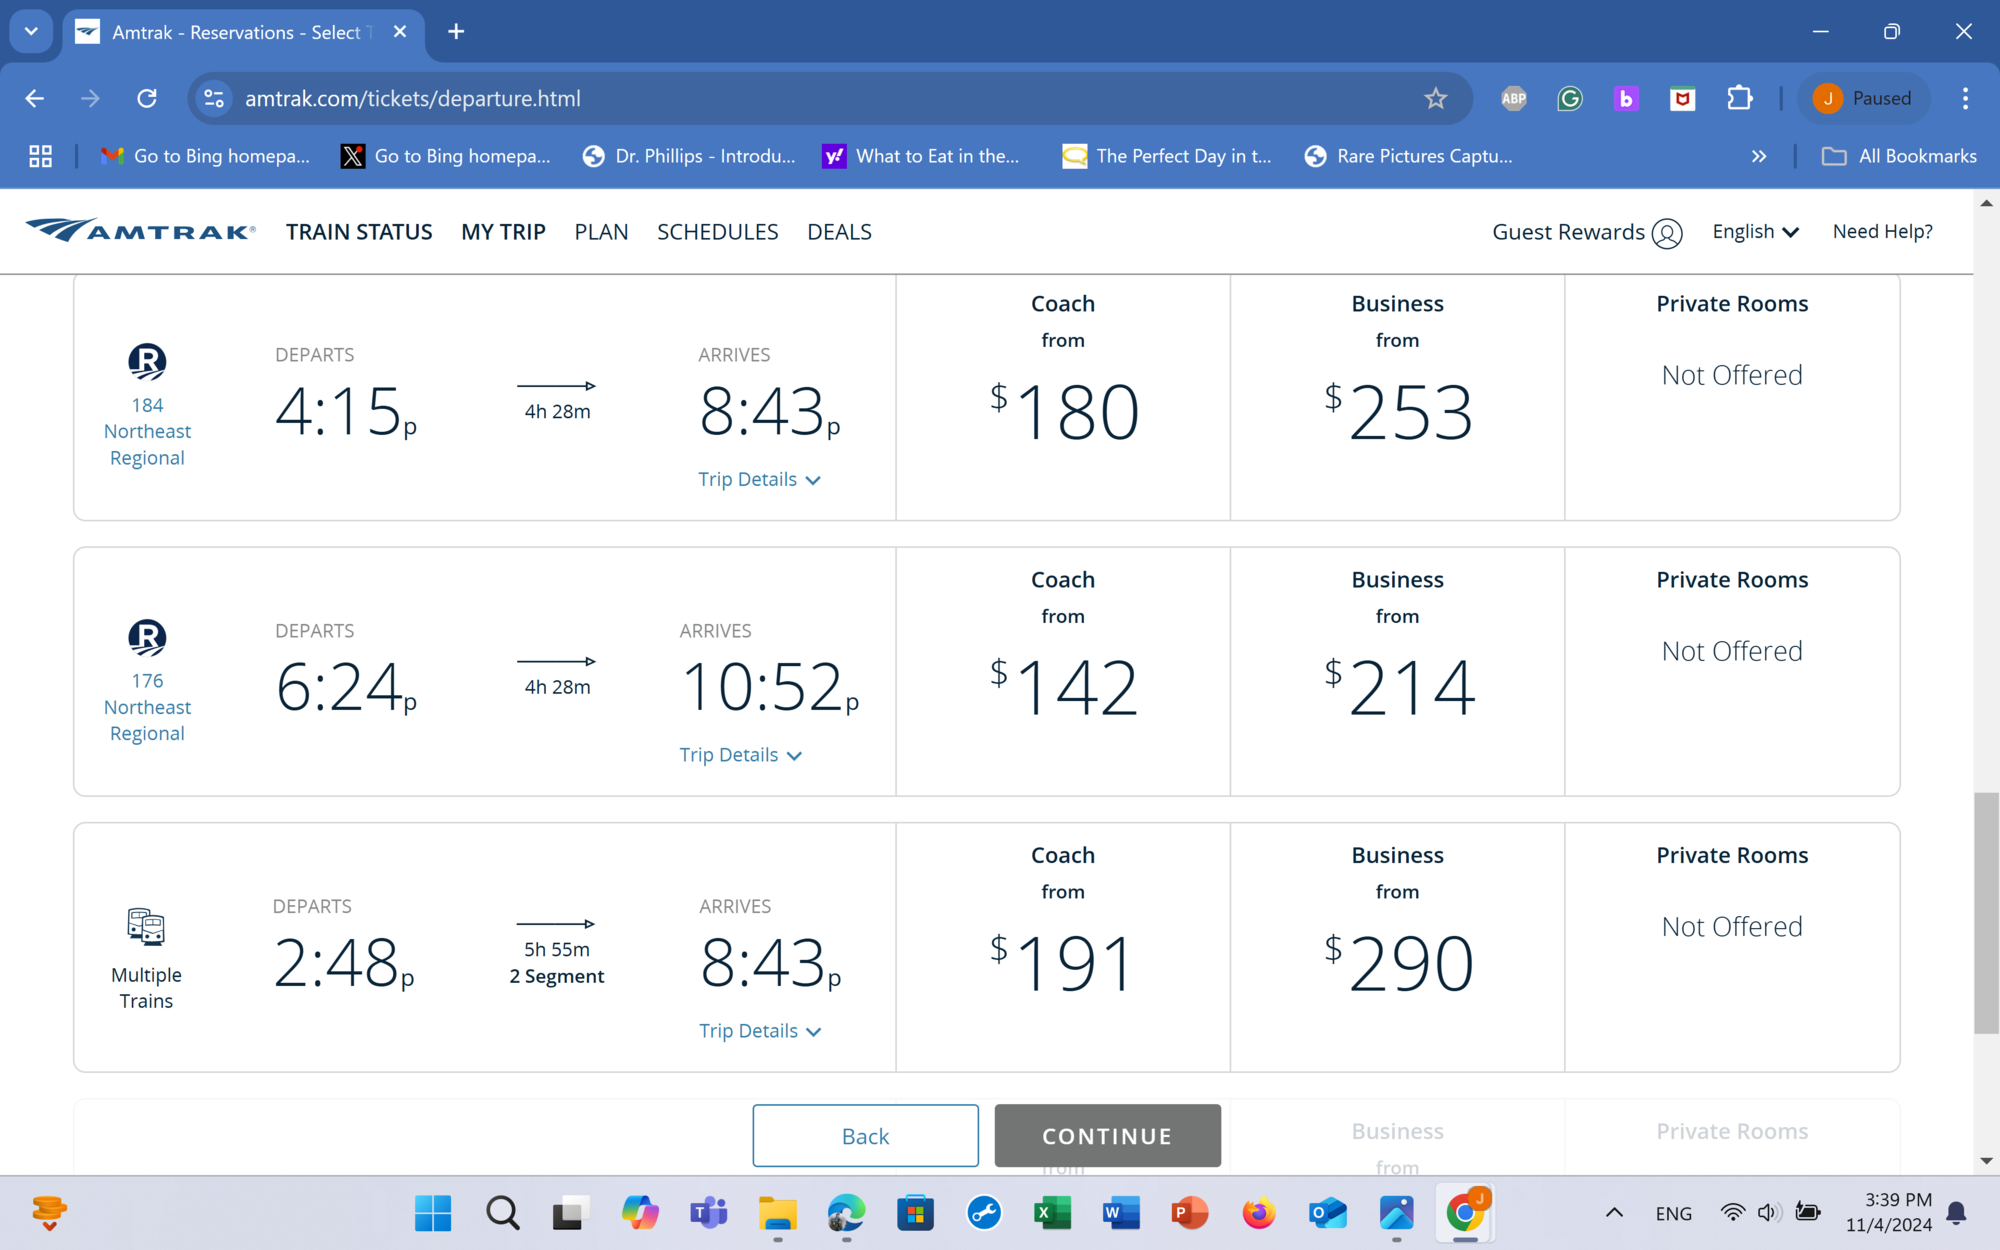Image resolution: width=2000 pixels, height=1250 pixels.
Task: Open the Guest Rewards profile icon
Action: [1667, 233]
